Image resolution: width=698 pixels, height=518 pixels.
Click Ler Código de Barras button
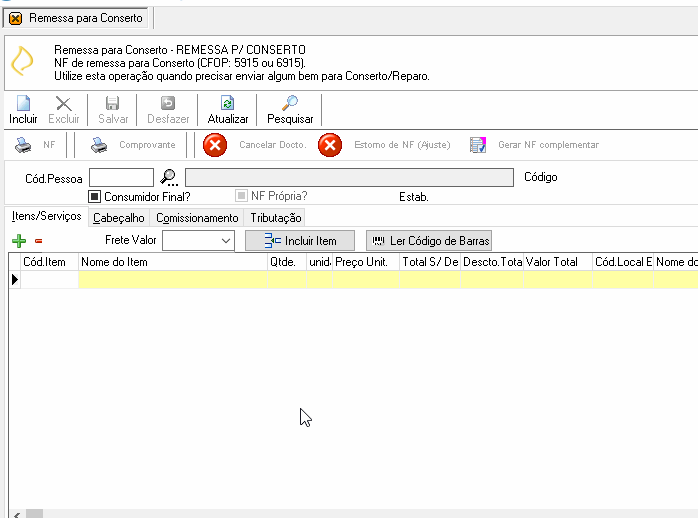point(429,241)
